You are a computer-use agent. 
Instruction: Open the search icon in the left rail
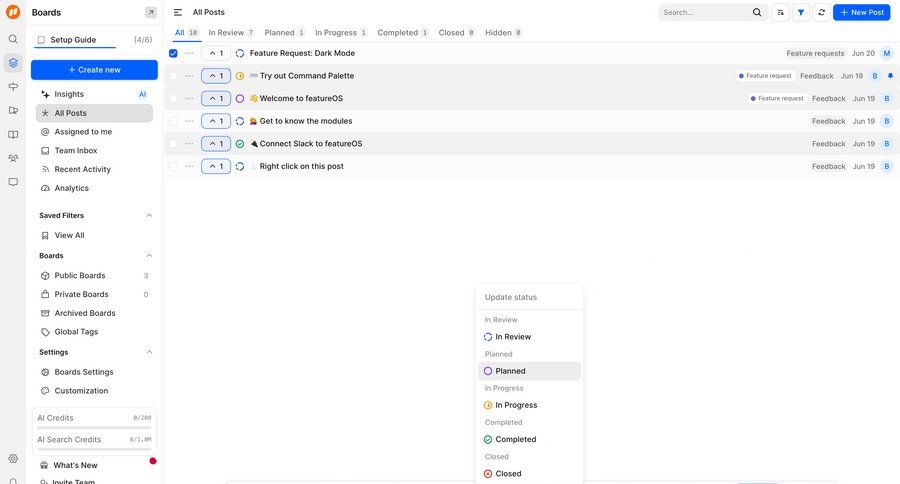pos(13,39)
